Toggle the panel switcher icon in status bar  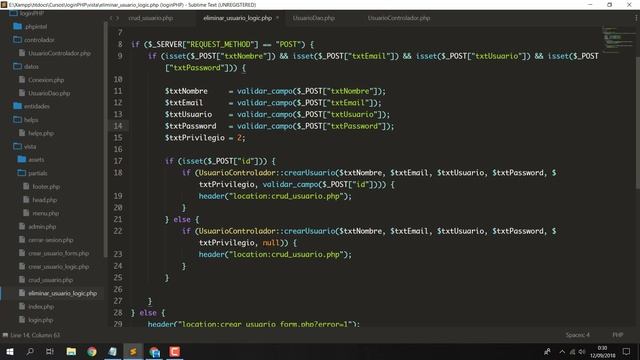pos(5,336)
